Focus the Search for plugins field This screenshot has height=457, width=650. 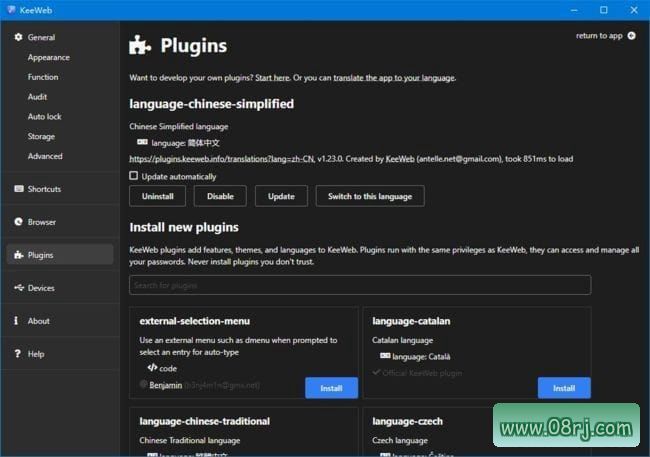pos(360,285)
